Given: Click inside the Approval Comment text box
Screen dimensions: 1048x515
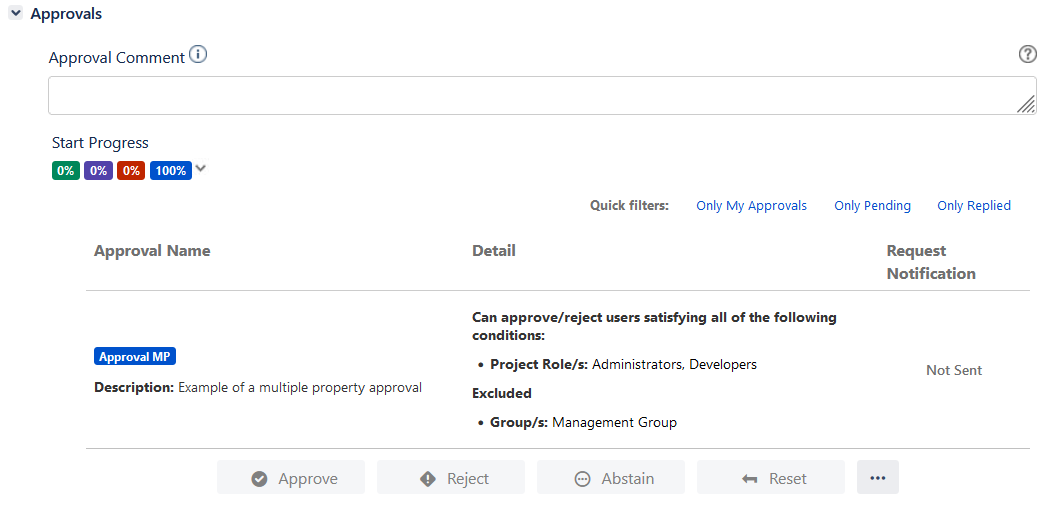Looking at the screenshot, I should click(x=530, y=96).
